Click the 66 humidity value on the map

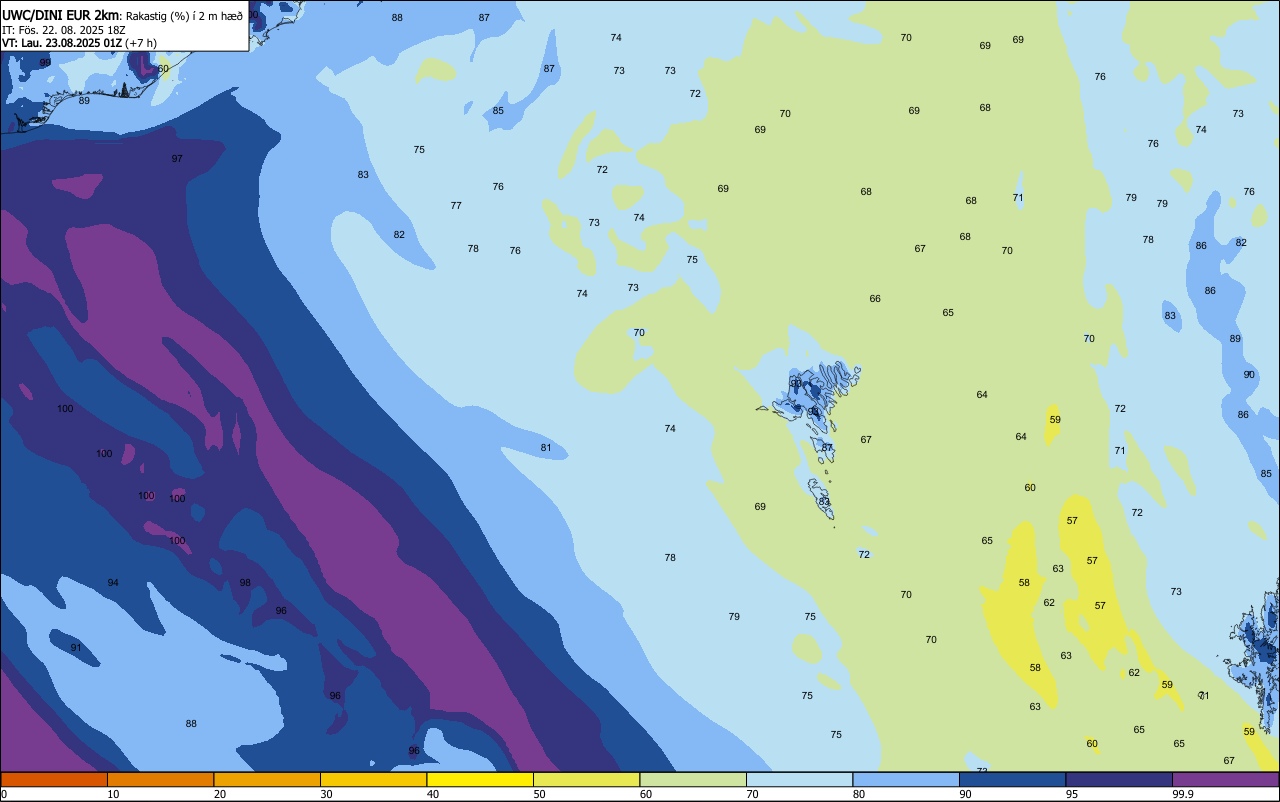click(x=875, y=299)
